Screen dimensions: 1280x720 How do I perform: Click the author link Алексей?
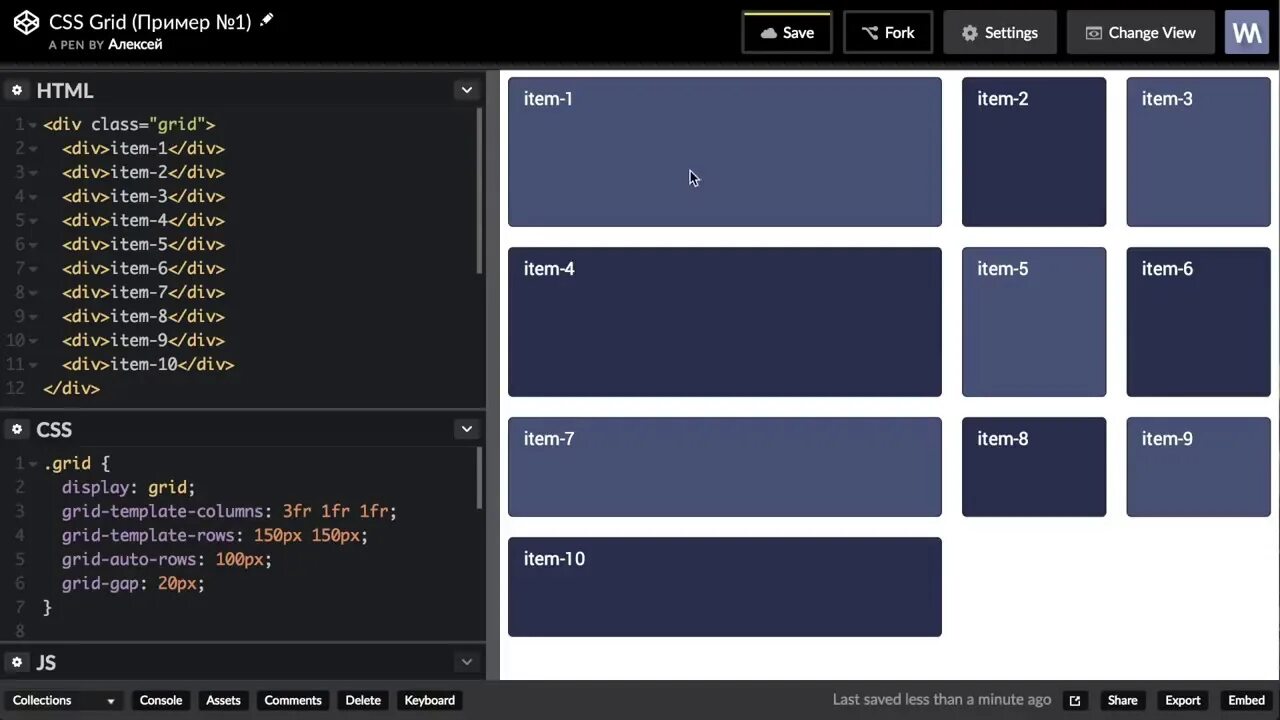pyautogui.click(x=135, y=44)
